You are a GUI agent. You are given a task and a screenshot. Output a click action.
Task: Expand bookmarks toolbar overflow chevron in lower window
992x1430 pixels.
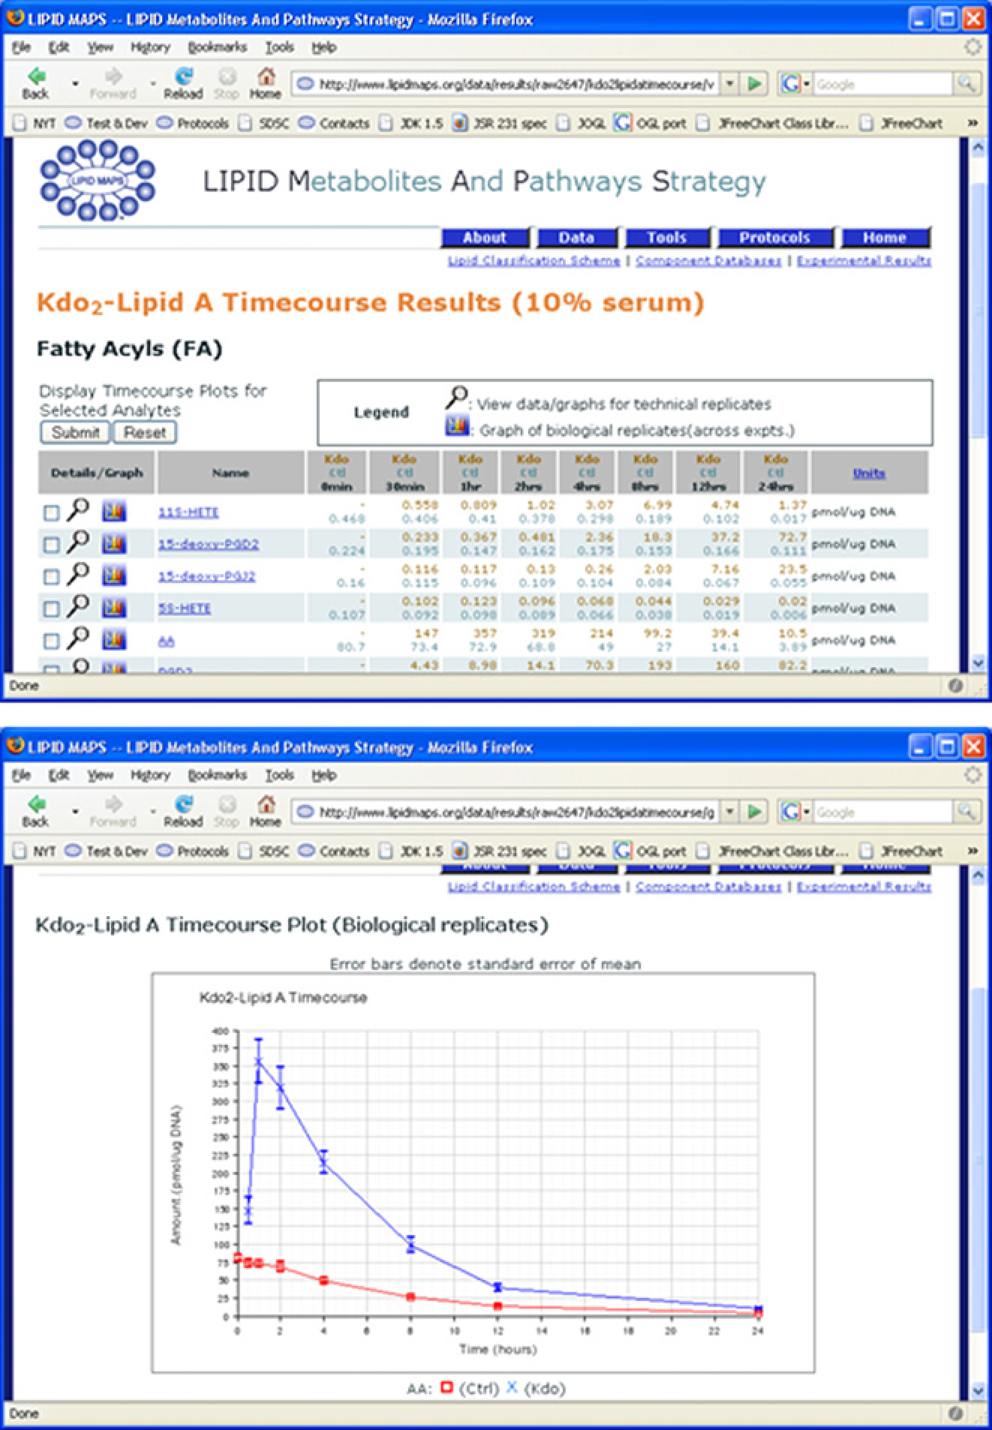972,851
